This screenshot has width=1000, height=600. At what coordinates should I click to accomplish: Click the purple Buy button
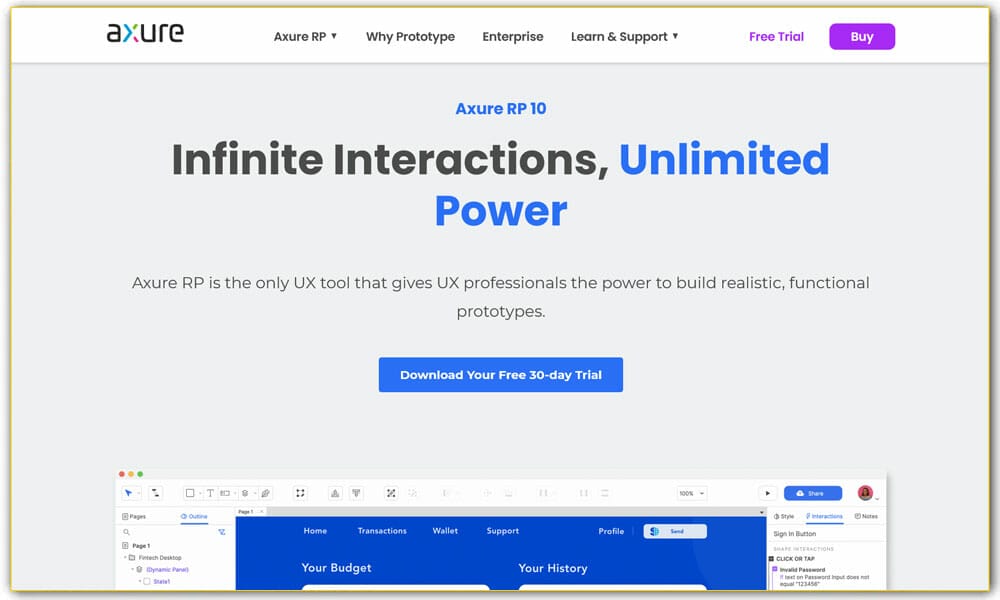tap(861, 37)
